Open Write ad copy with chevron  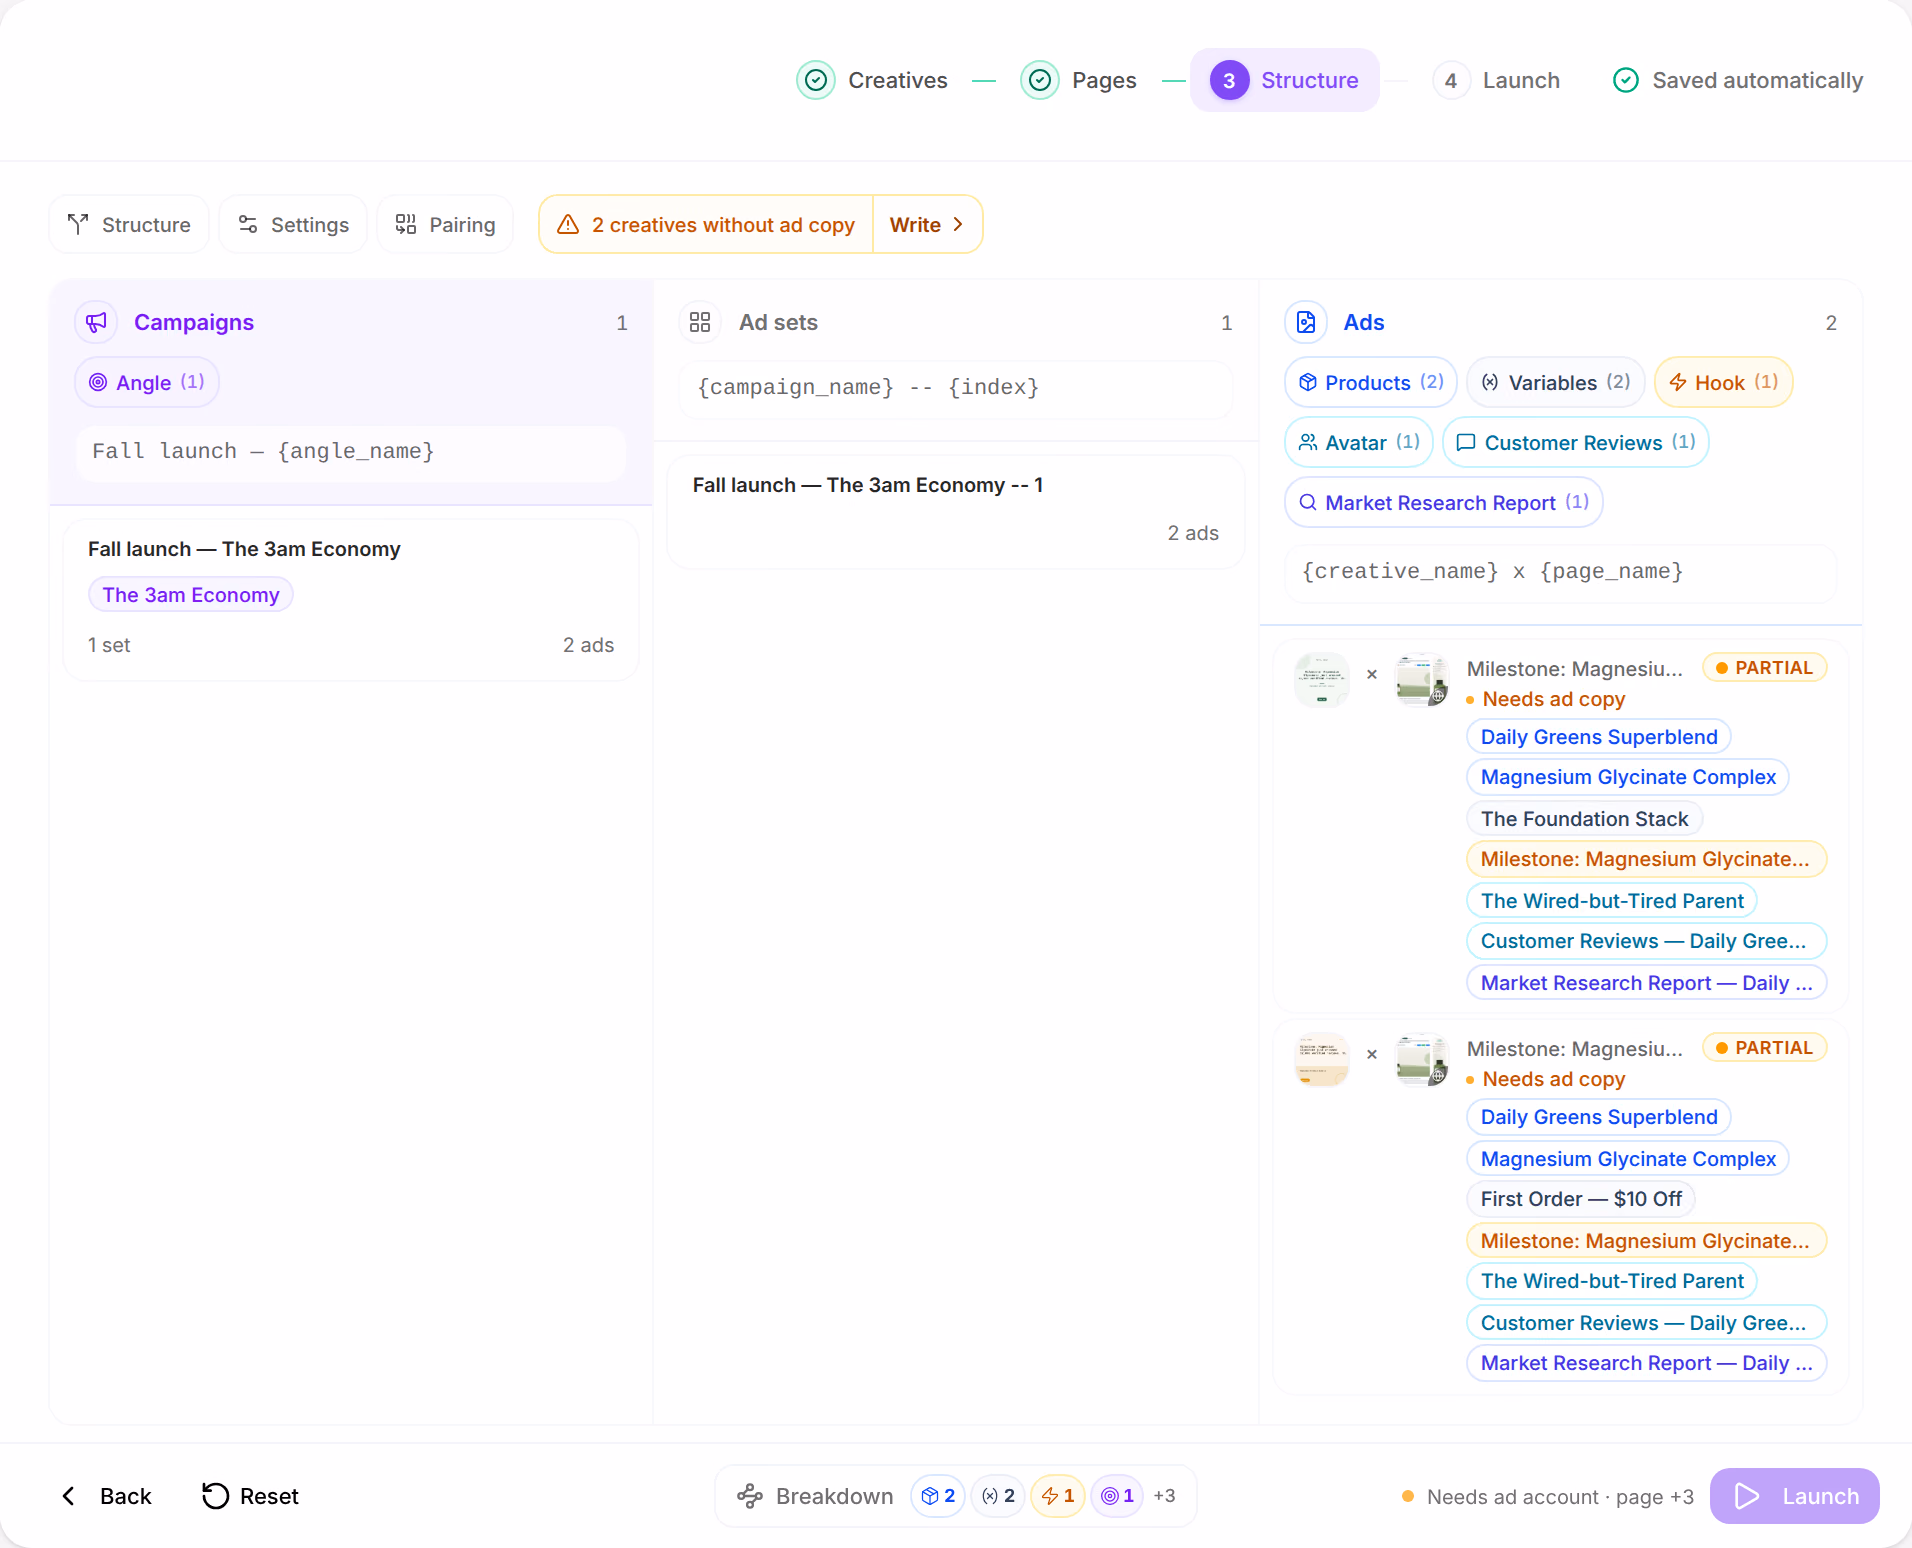[x=927, y=224]
